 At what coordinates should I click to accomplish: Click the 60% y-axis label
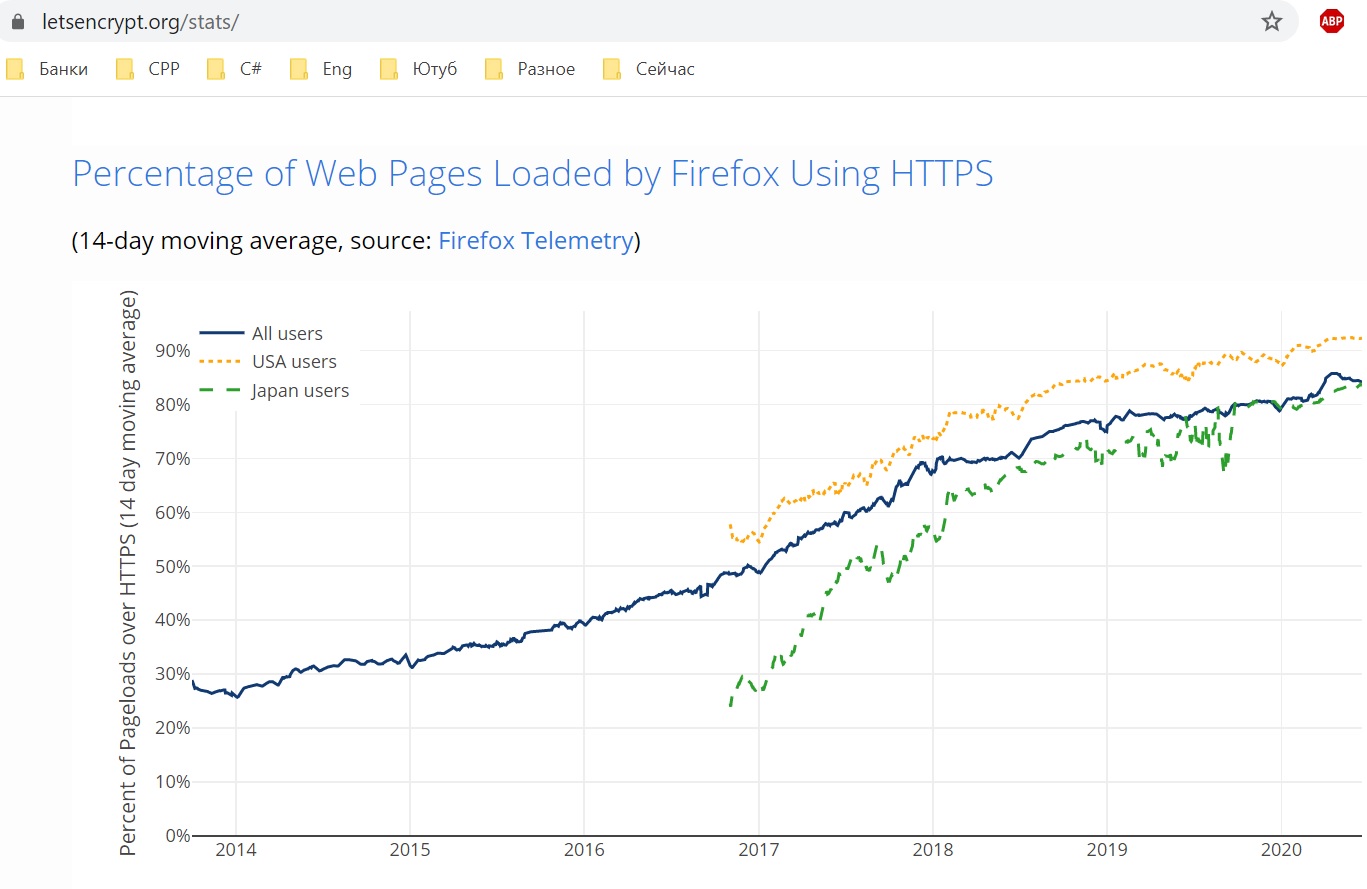coord(171,513)
